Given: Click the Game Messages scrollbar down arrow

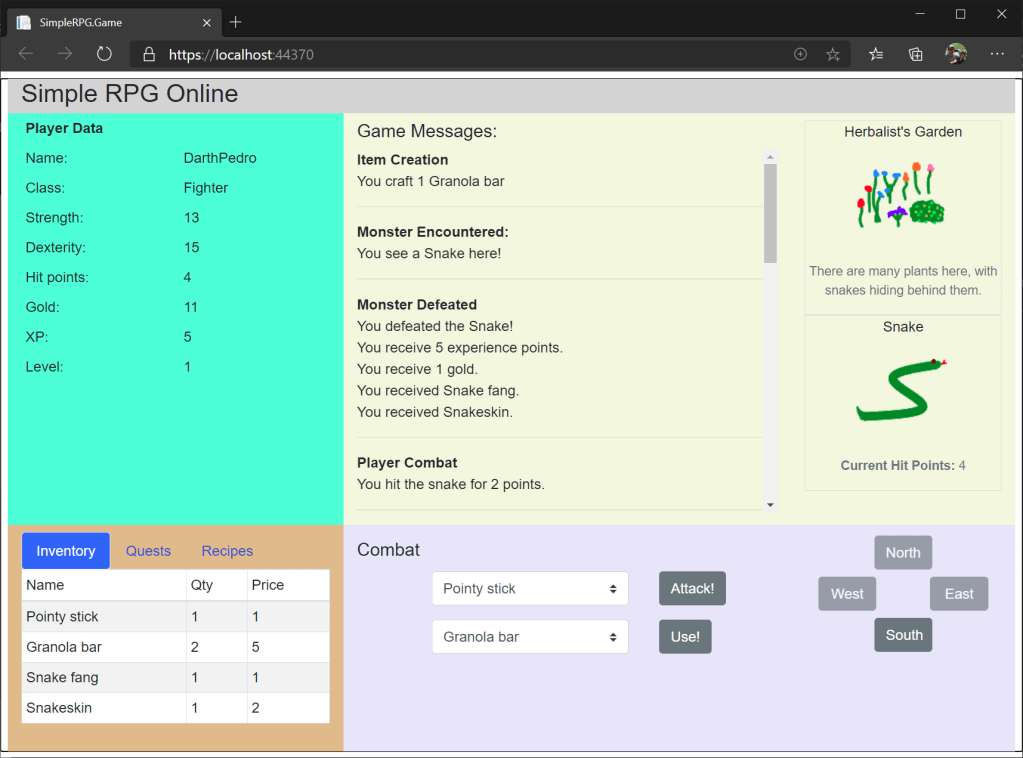Looking at the screenshot, I should [770, 505].
